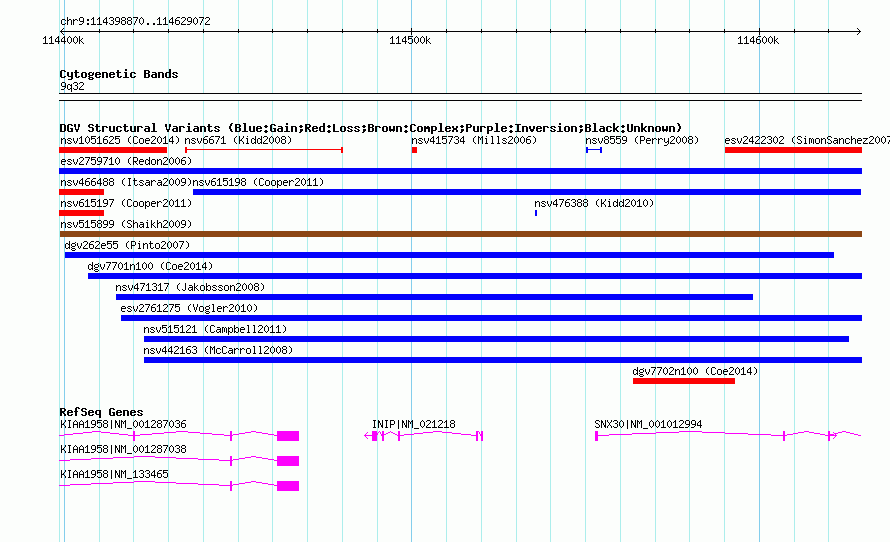Open the KIAA1958|NM_001287038 gene label
The image size is (890, 542).
pyautogui.click(x=123, y=449)
